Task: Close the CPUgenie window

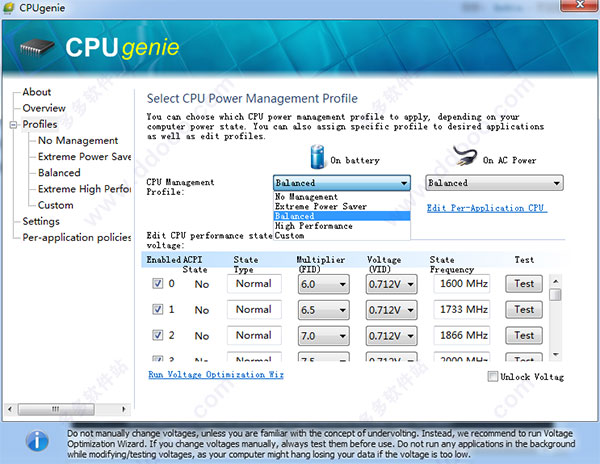Action: point(580,5)
